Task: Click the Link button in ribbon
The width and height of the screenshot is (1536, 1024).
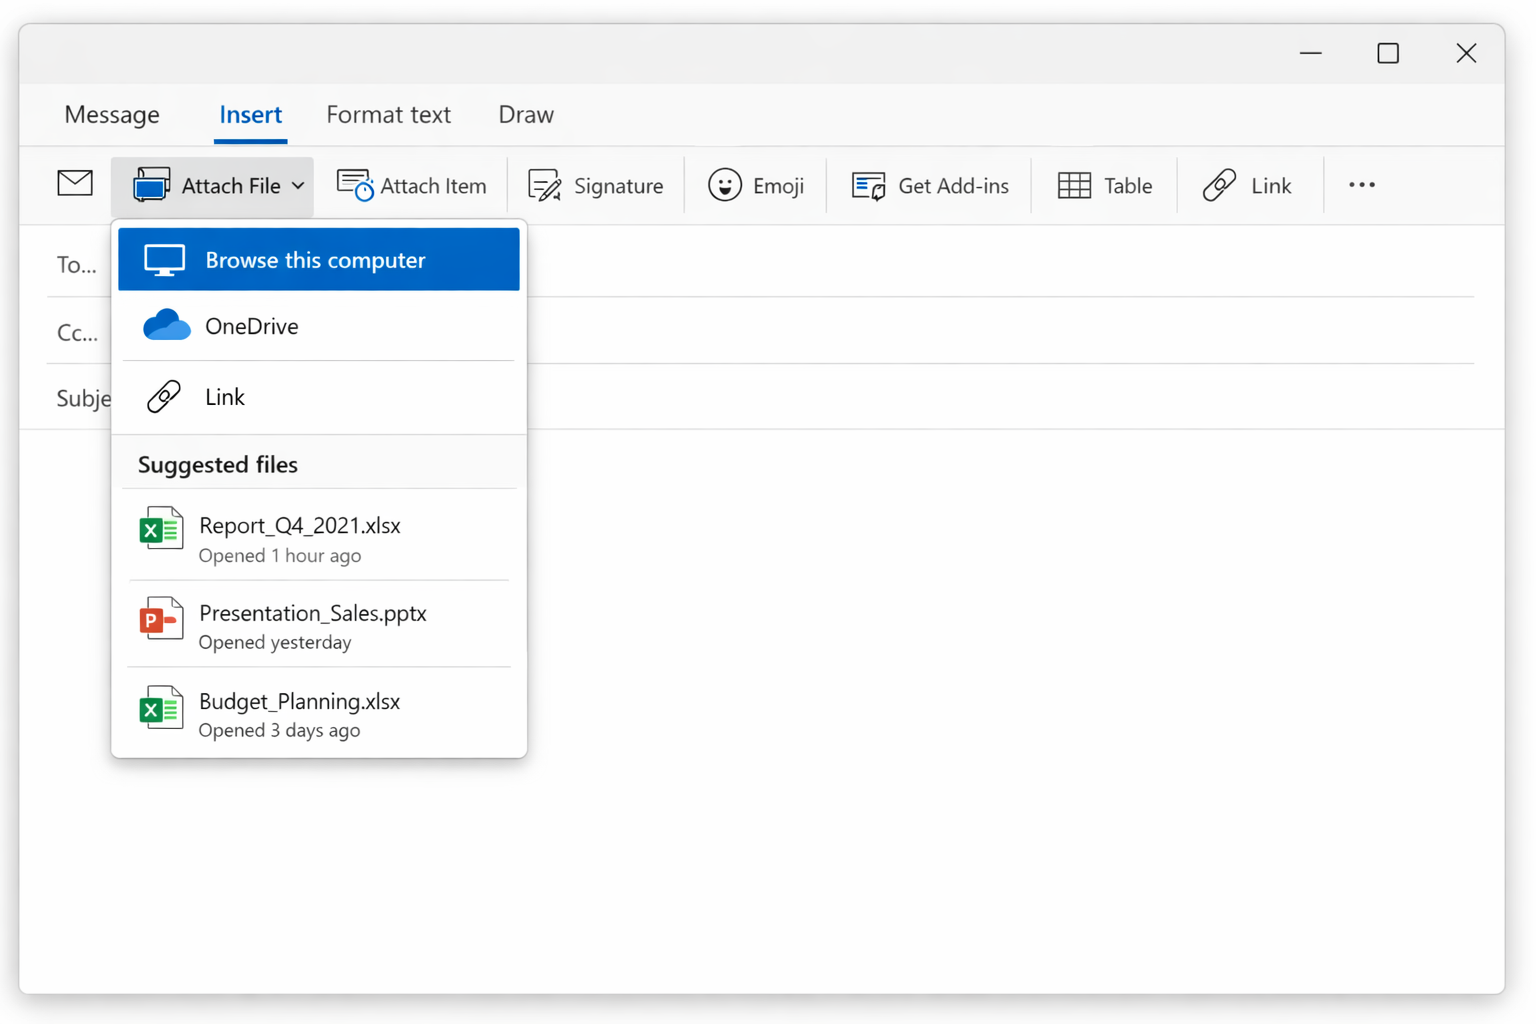Action: [1247, 186]
